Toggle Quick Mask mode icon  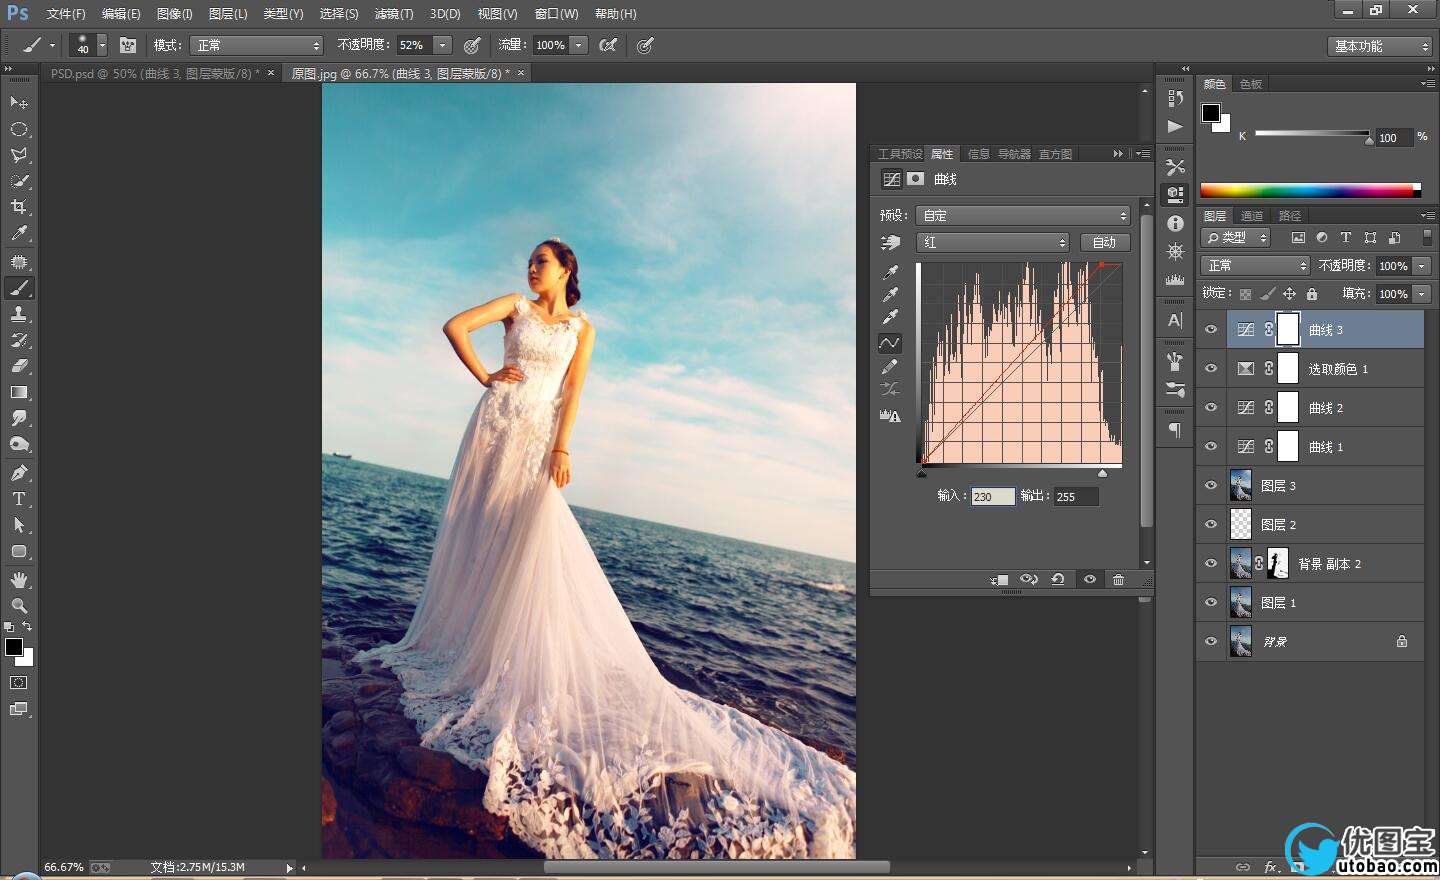(18, 683)
